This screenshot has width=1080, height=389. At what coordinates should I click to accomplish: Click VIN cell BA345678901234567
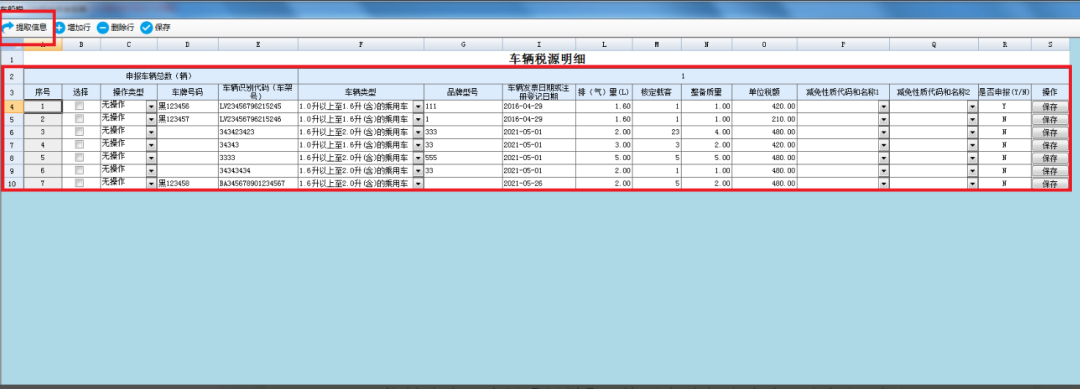(x=258, y=184)
